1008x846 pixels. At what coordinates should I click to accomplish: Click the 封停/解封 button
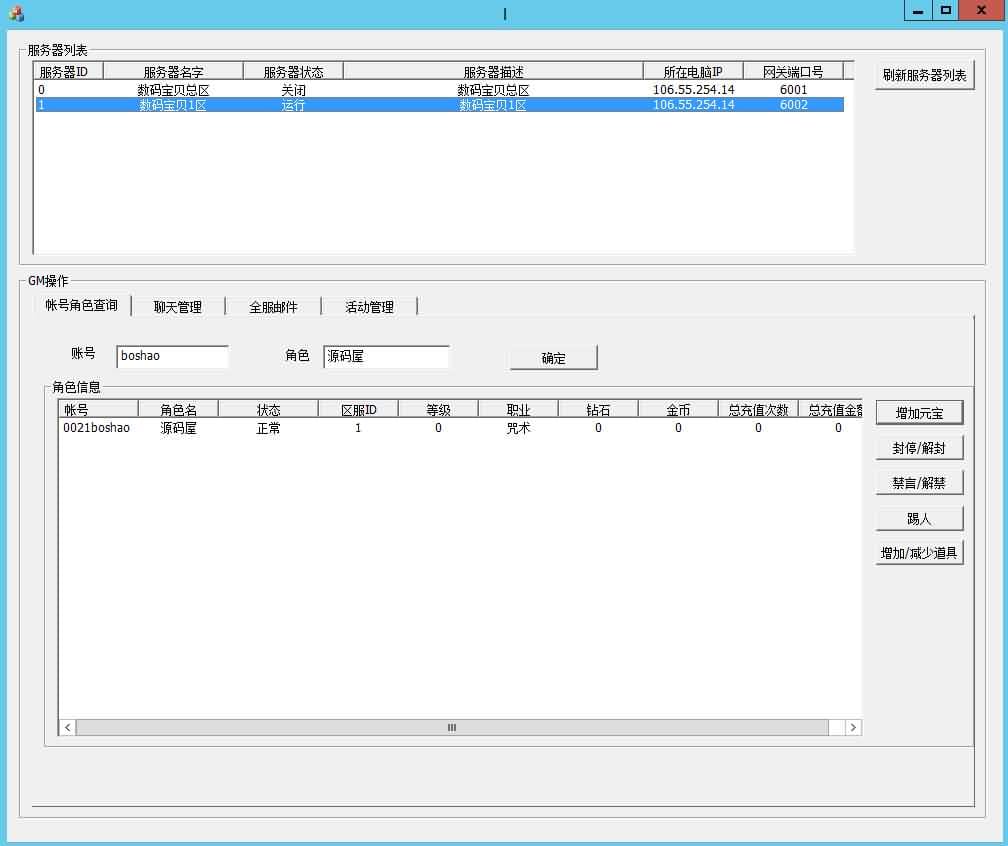919,448
